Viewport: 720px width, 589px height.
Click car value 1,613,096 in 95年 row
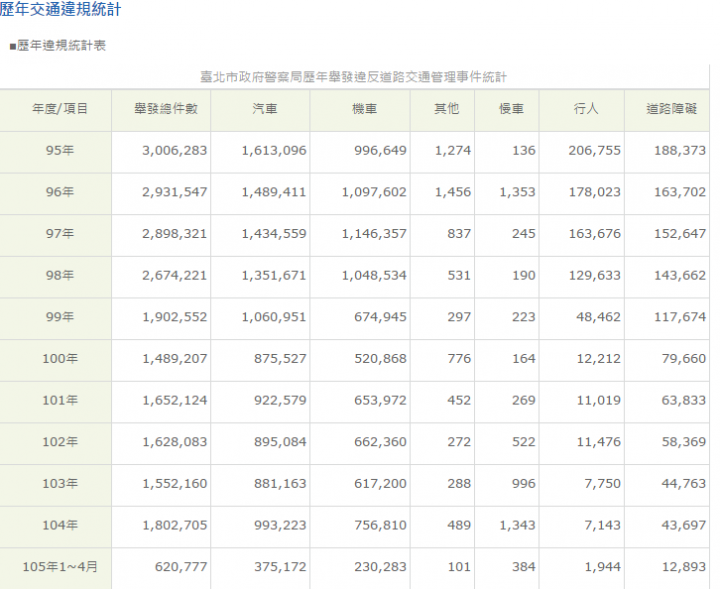point(274,151)
